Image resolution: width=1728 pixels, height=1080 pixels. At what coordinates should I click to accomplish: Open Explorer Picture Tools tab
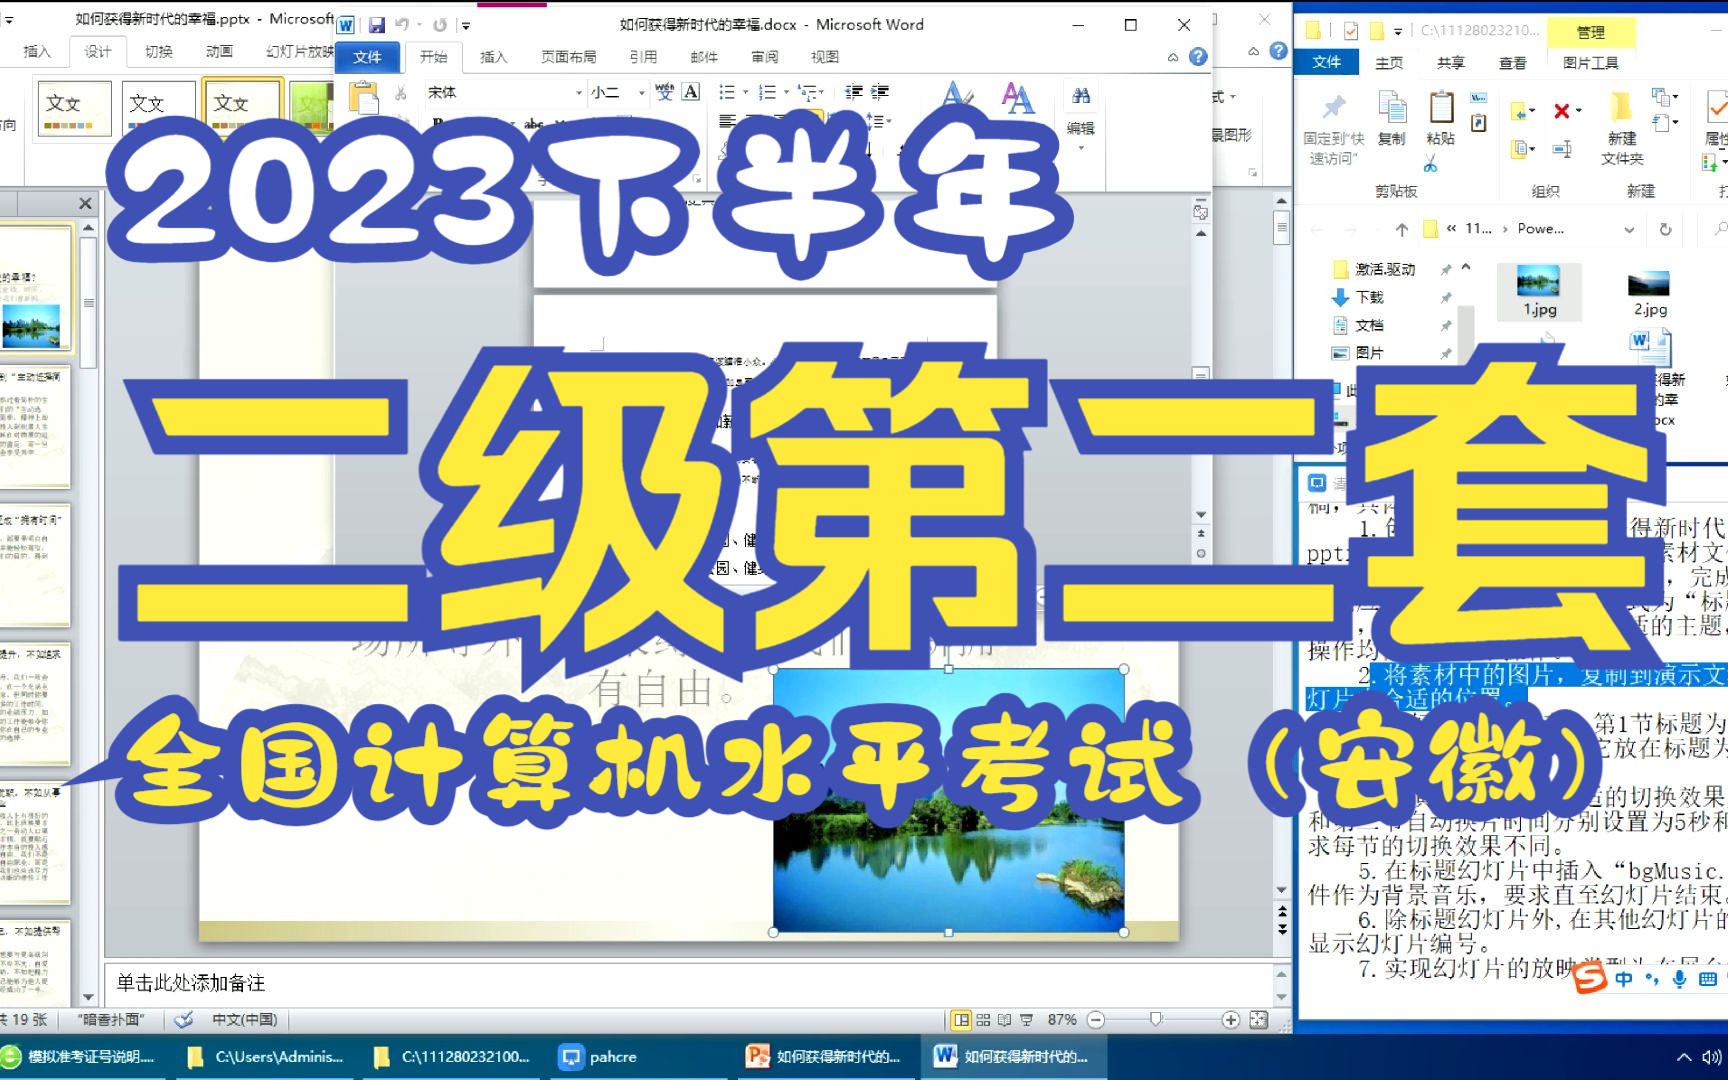tap(1590, 63)
